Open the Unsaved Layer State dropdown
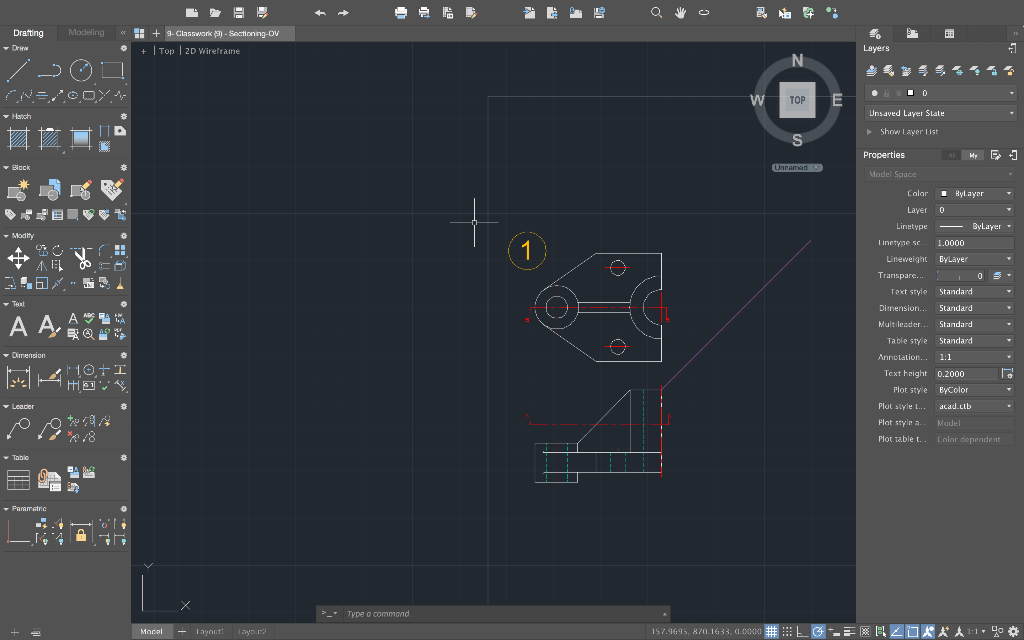This screenshot has height=640, width=1024. [940, 112]
